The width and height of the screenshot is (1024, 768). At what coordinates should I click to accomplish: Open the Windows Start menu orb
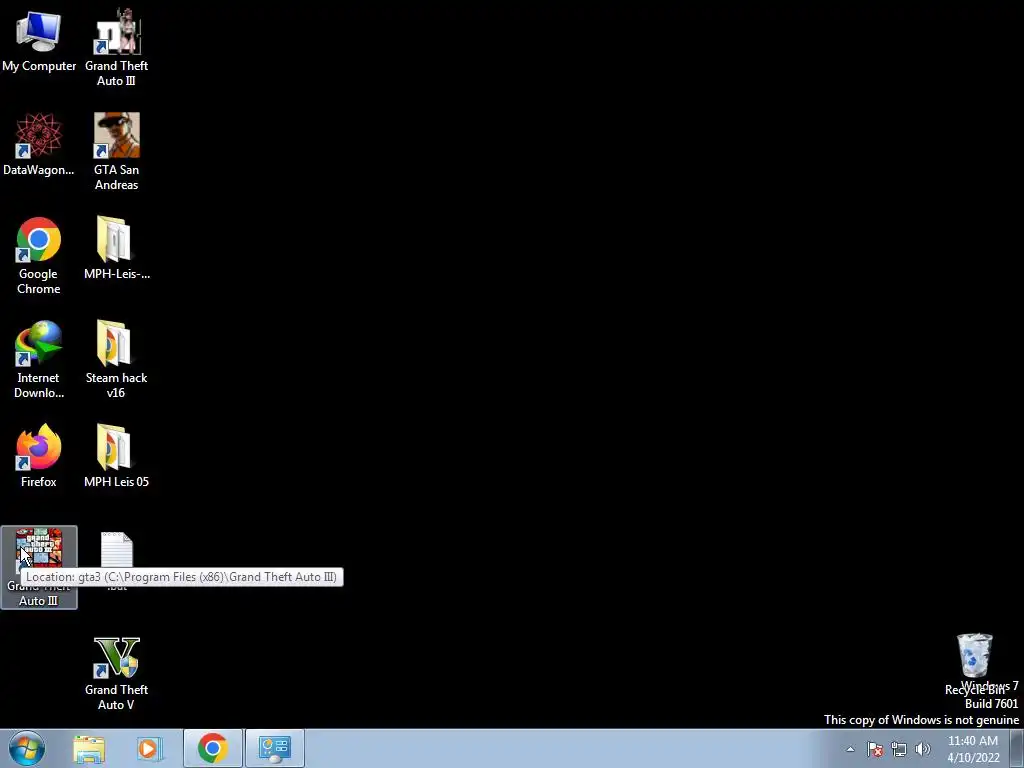(x=27, y=748)
